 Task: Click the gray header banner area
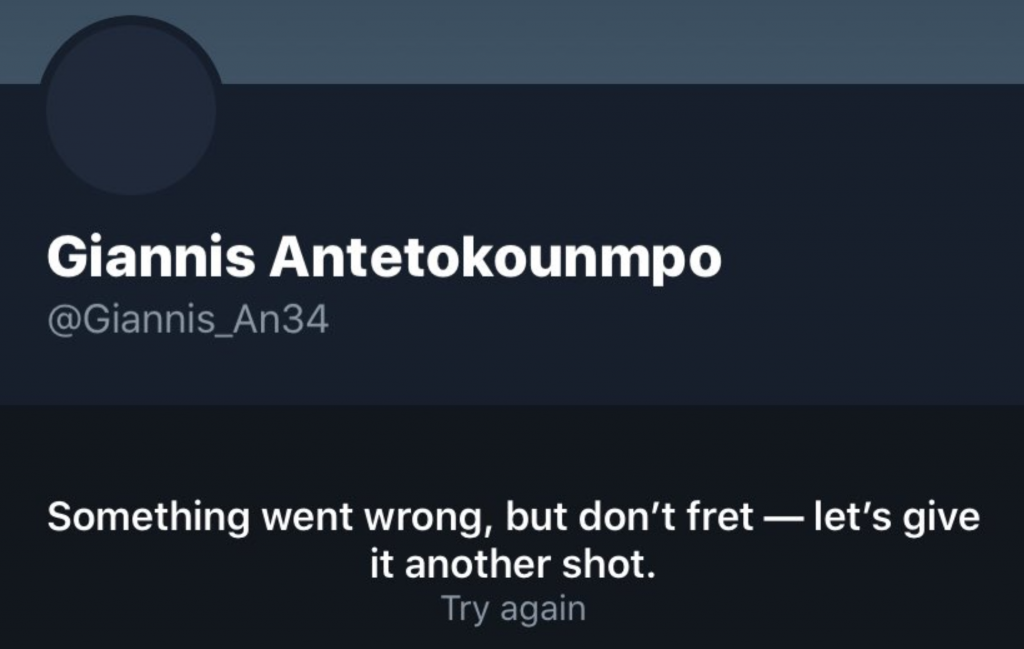pos(600,40)
